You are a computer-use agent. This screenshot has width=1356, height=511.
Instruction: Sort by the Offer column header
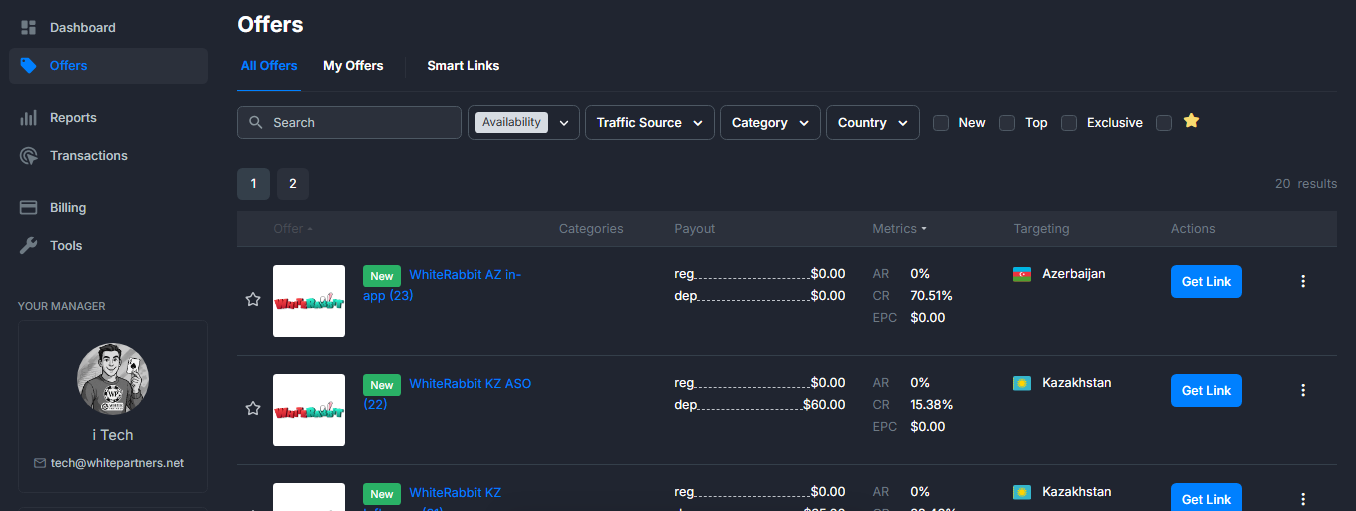[293, 229]
